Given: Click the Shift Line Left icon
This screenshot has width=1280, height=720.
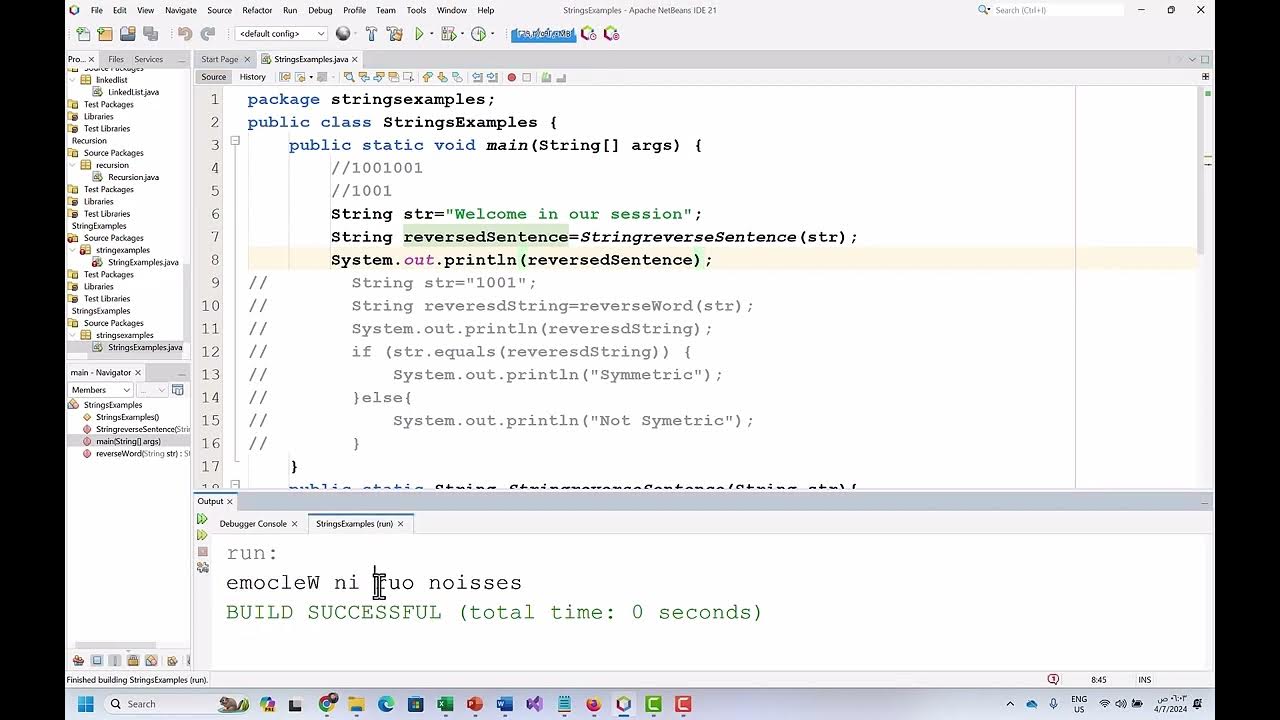Looking at the screenshot, I should click(477, 77).
